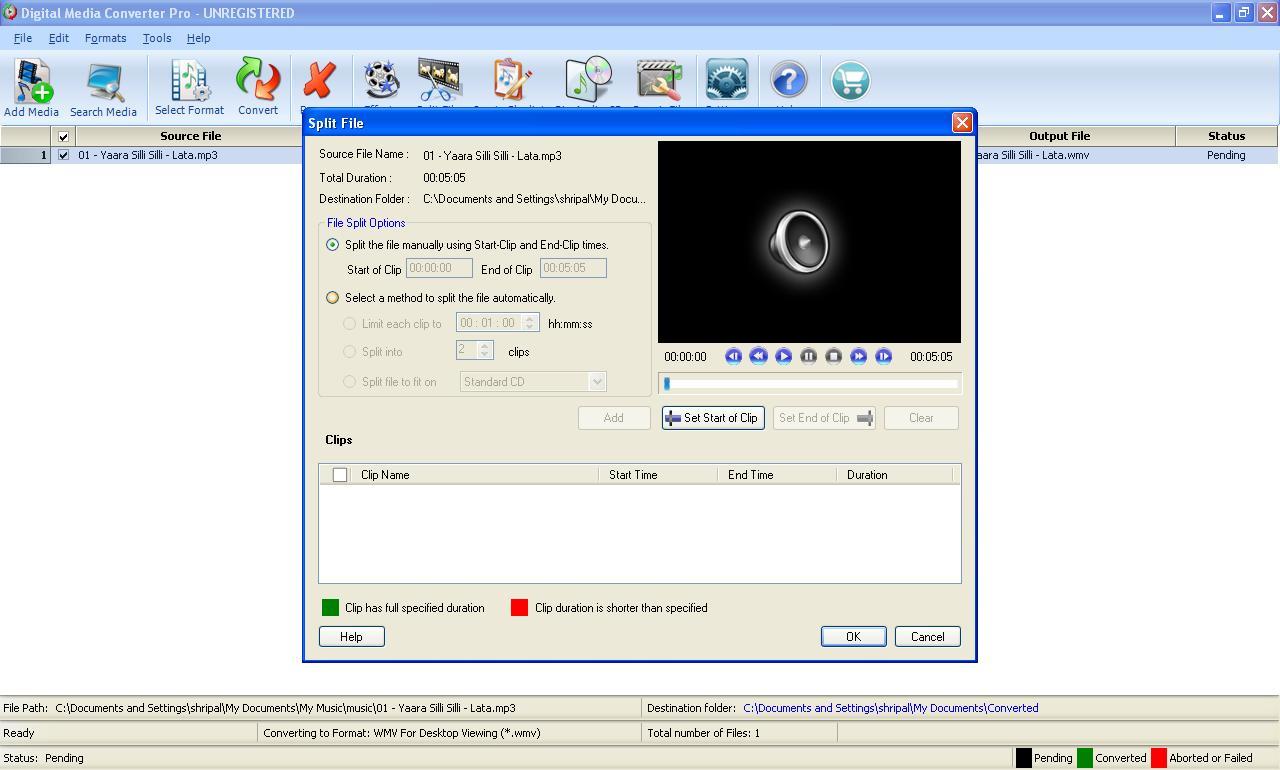
Task: Open the File menu
Action: pos(23,38)
